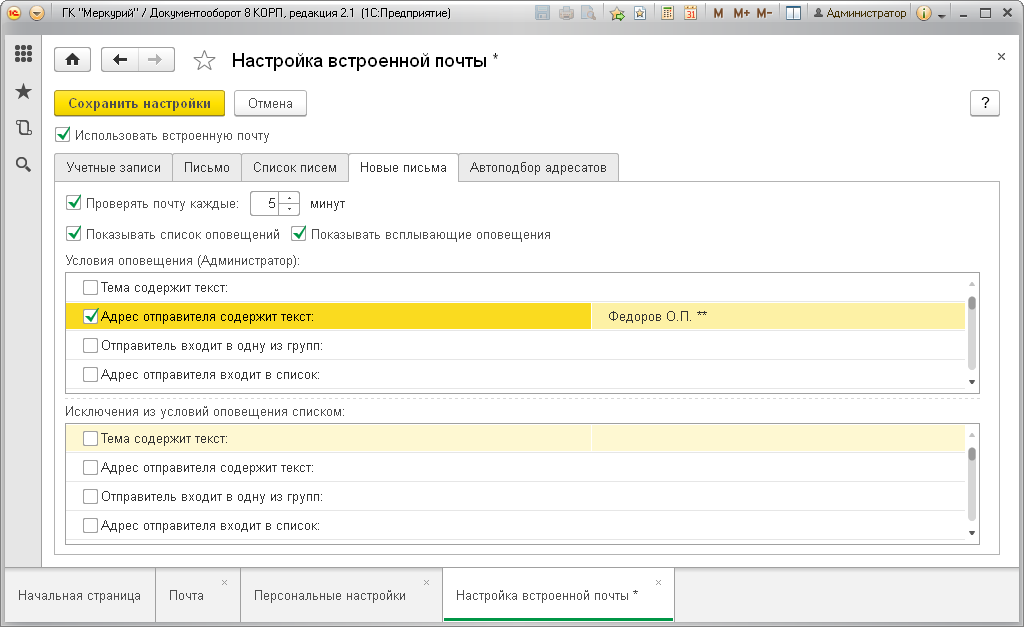Screen dimensions: 1024x627
Task: Click the Save (floppy disk) toolbar icon
Action: [542, 13]
